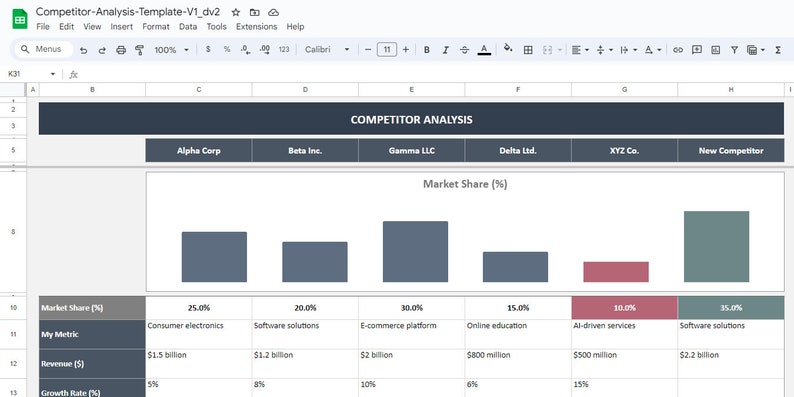The height and width of the screenshot is (397, 794).
Task: Click the Merge cells icon
Action: pyautogui.click(x=547, y=50)
